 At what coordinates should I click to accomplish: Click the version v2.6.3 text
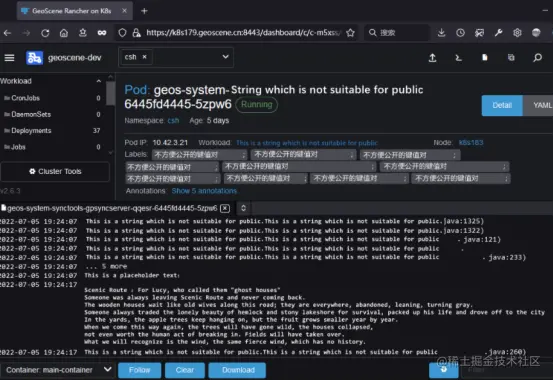(10, 191)
